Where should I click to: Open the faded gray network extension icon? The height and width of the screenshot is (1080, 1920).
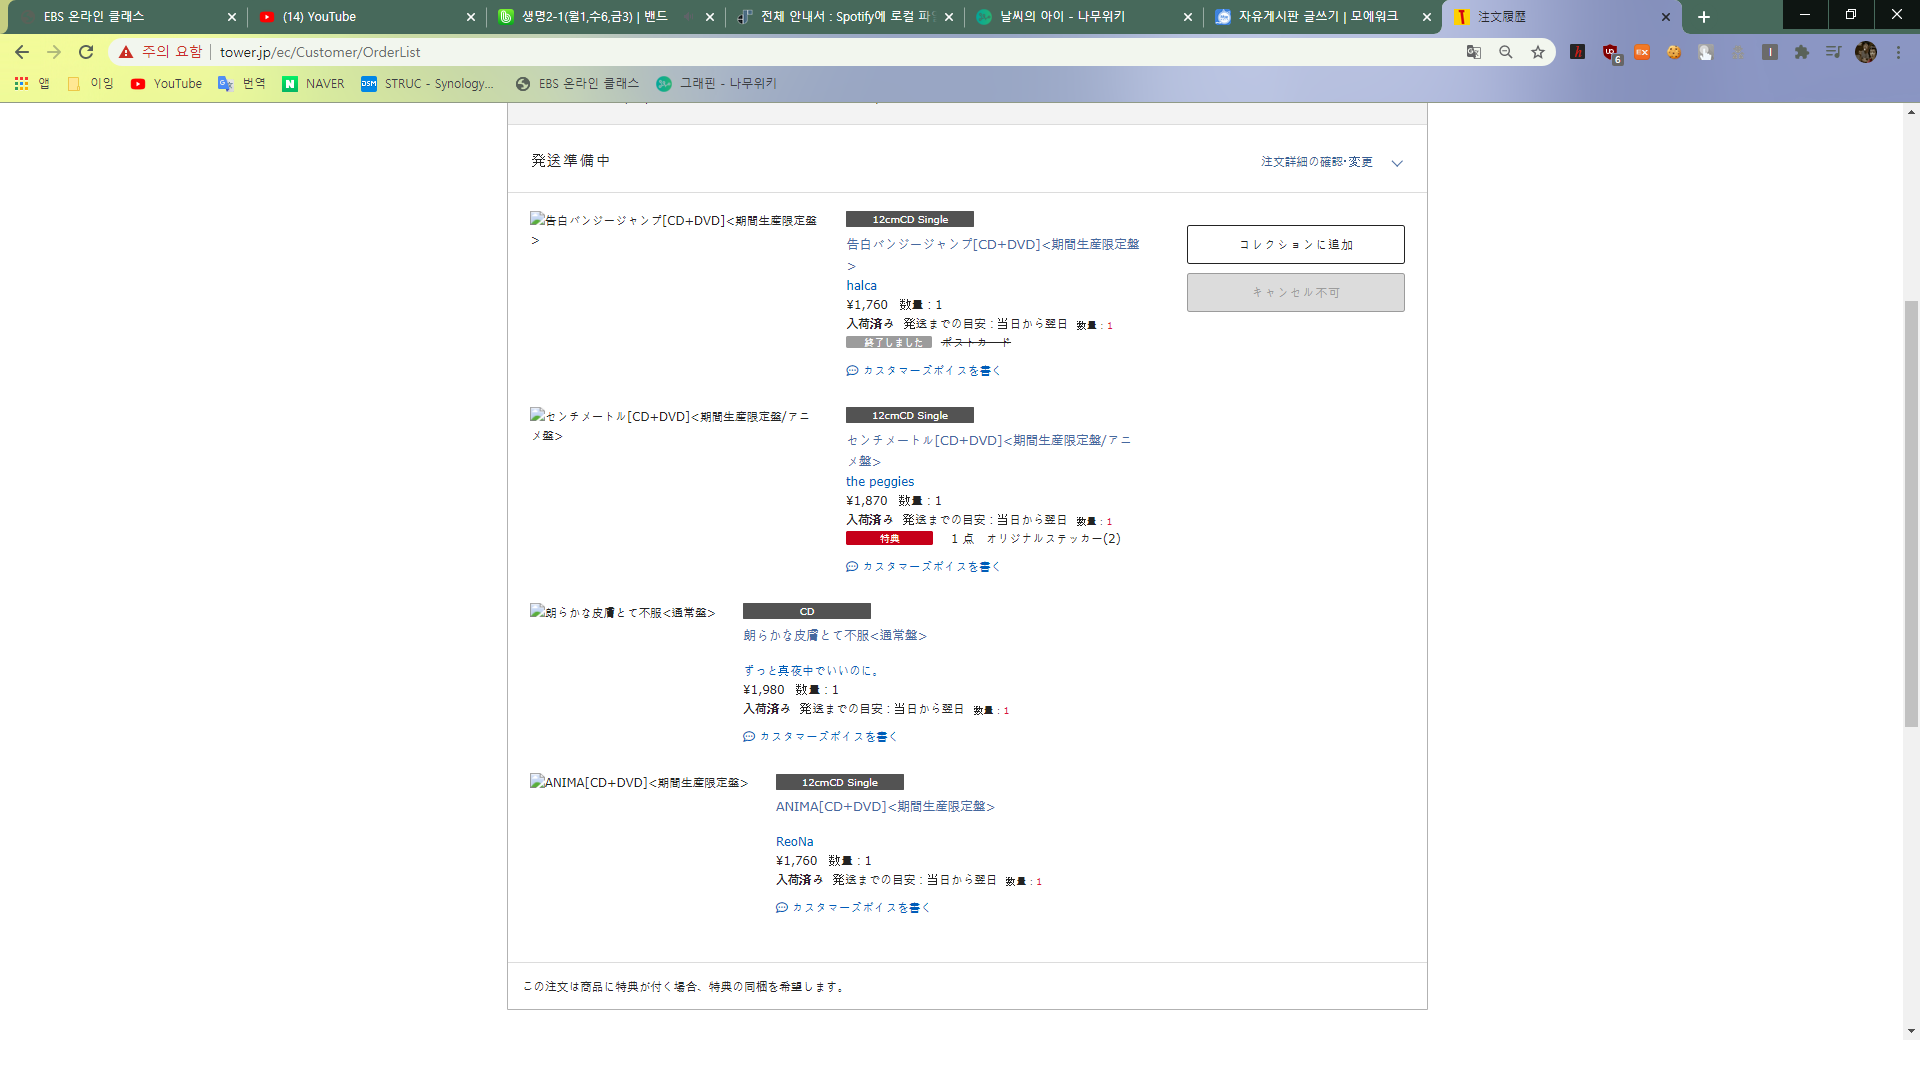1738,52
